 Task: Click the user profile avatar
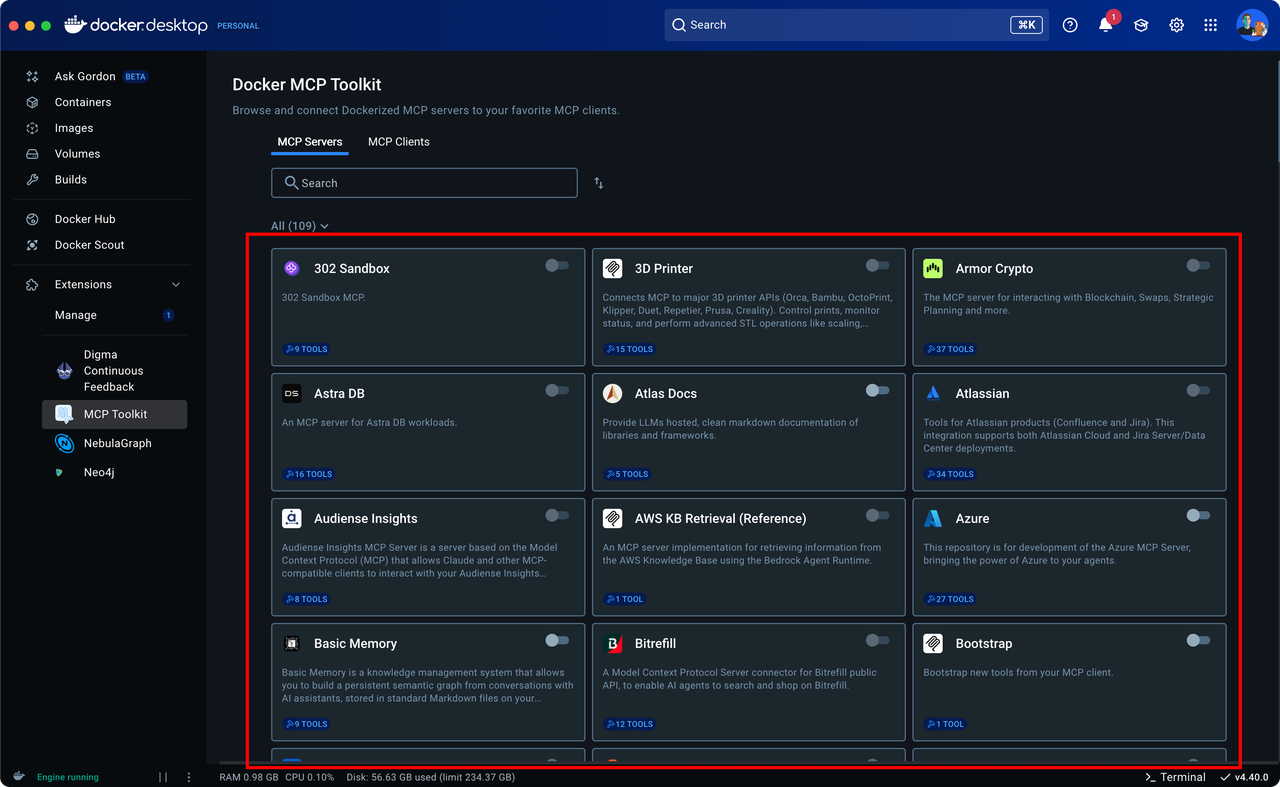pyautogui.click(x=1252, y=25)
